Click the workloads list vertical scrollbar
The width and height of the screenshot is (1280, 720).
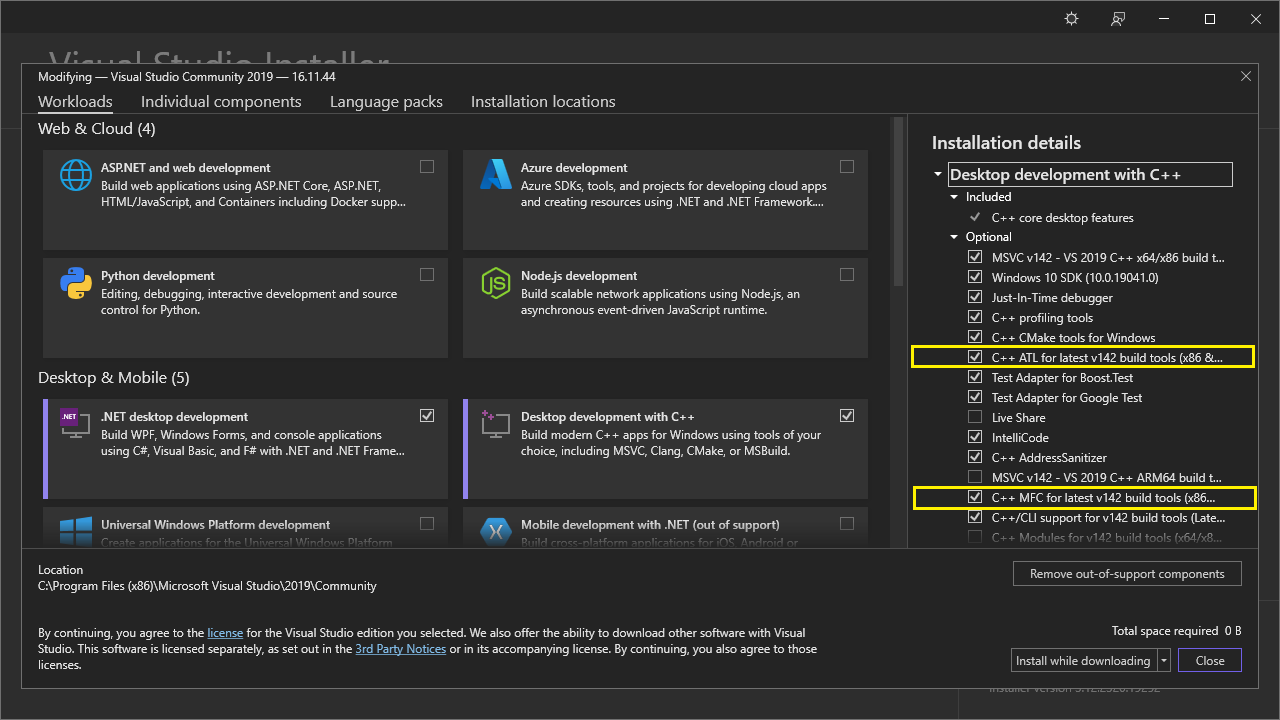pos(898,203)
